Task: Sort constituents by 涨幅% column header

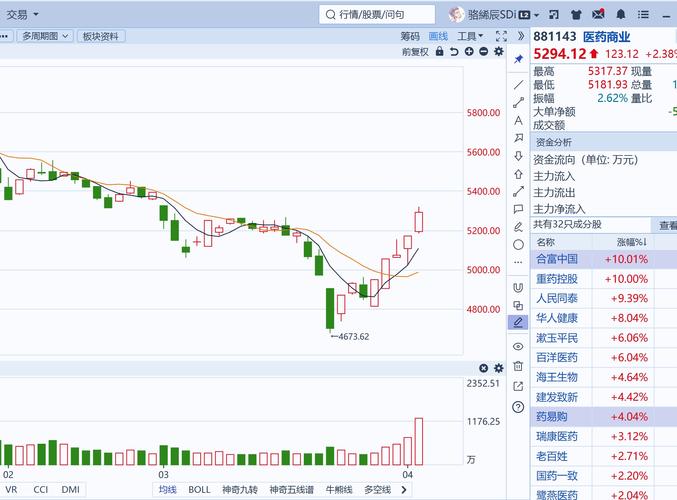Action: (632, 242)
